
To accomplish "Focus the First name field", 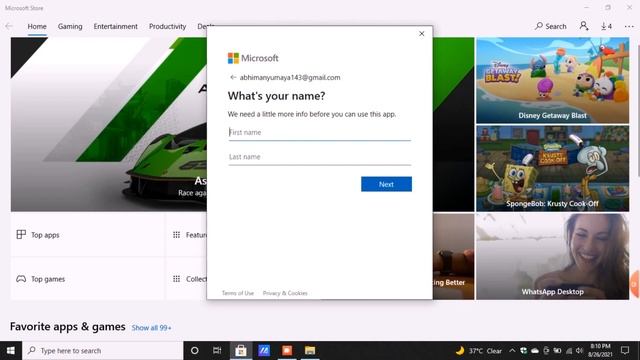I will click(320, 132).
